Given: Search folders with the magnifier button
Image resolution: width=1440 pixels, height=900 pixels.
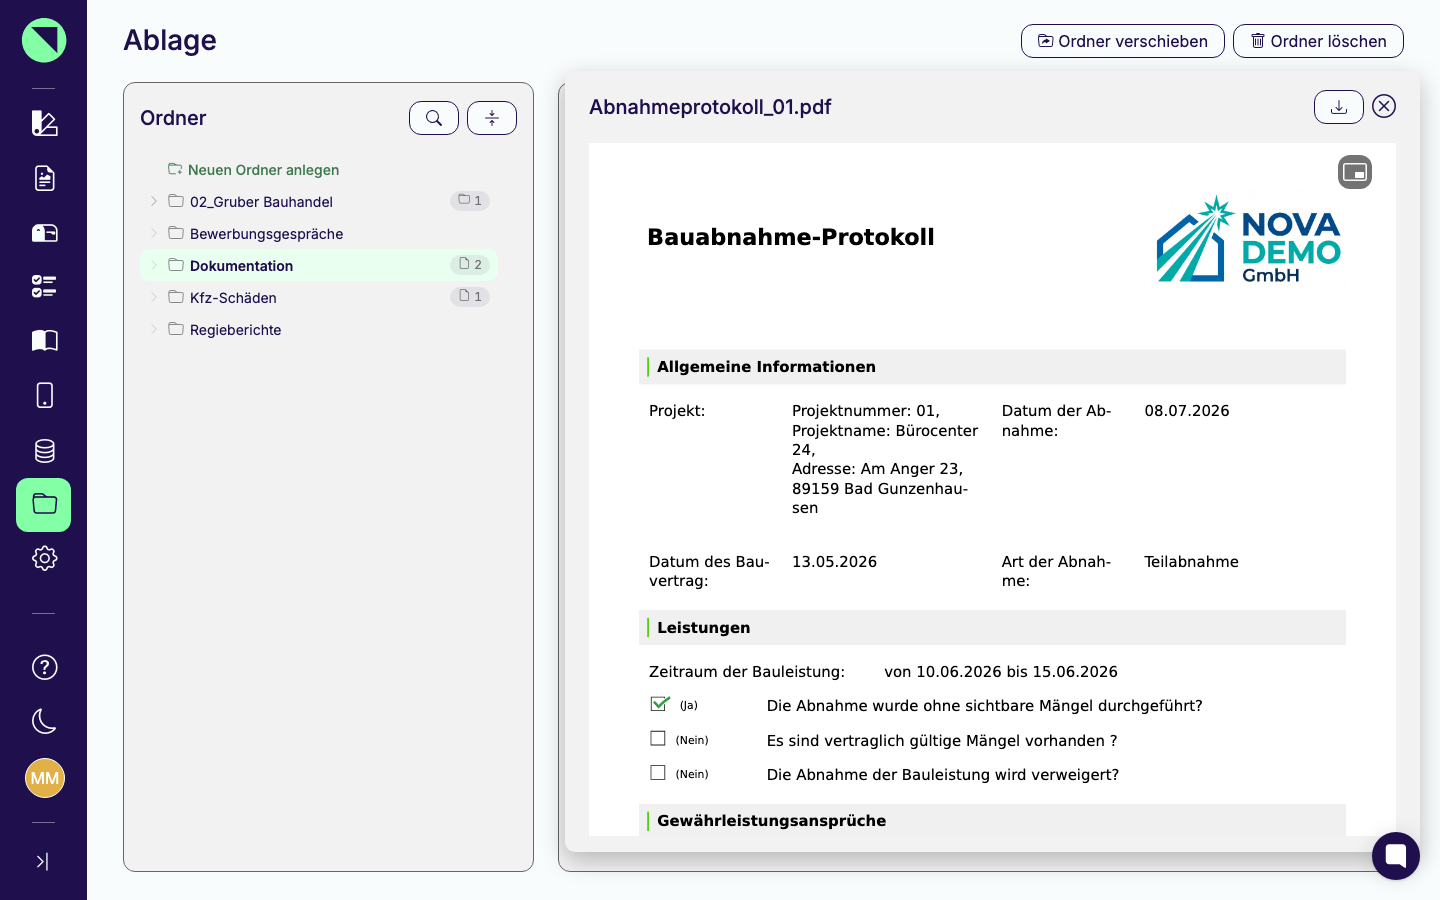Looking at the screenshot, I should coord(434,118).
